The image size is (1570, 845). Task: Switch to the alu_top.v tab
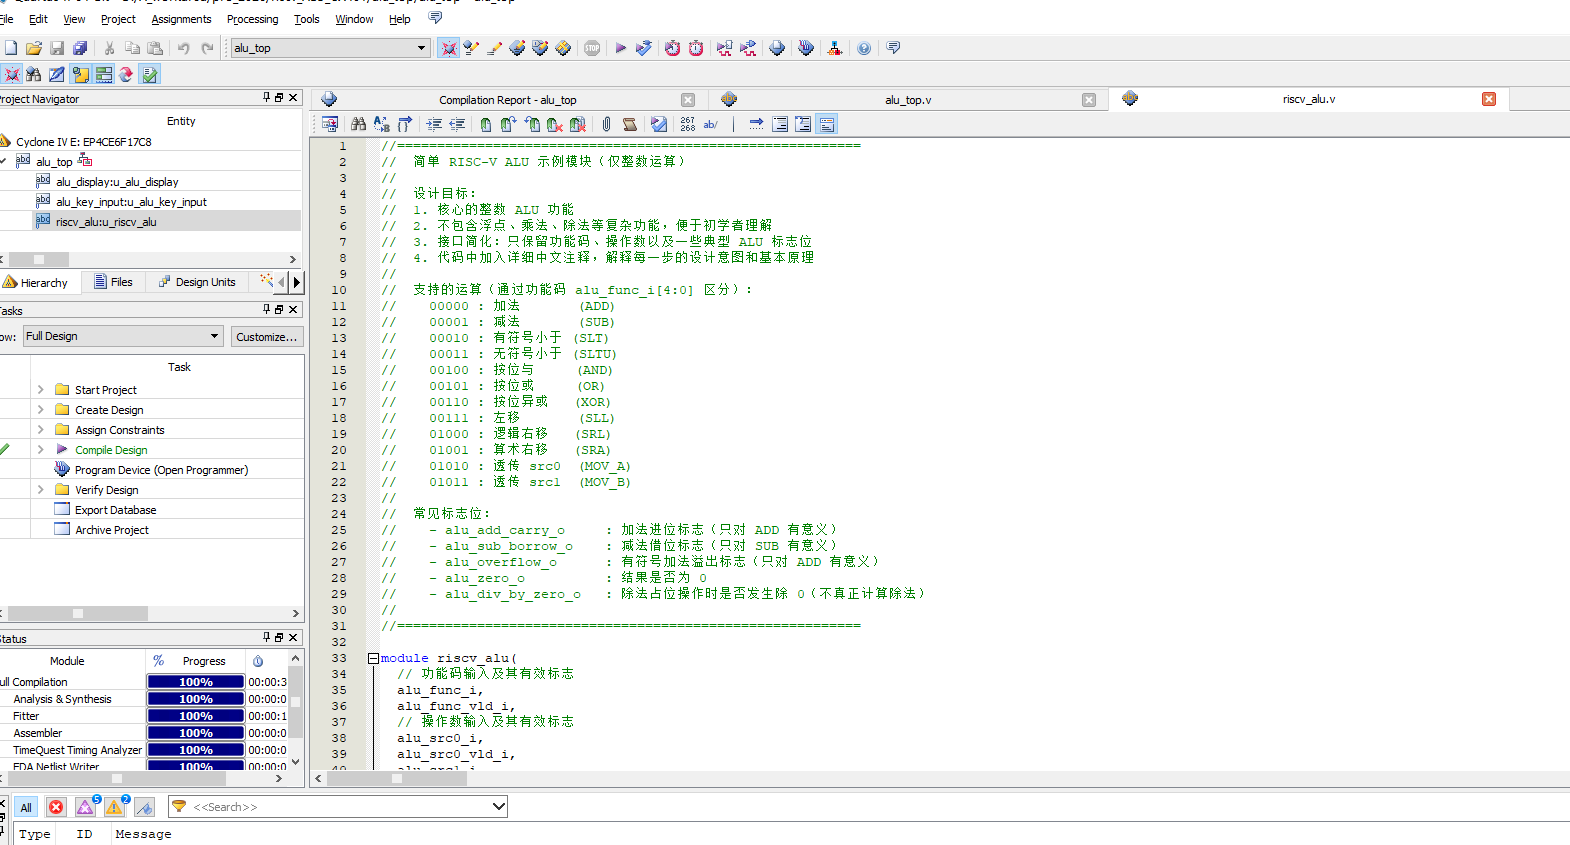click(x=908, y=100)
